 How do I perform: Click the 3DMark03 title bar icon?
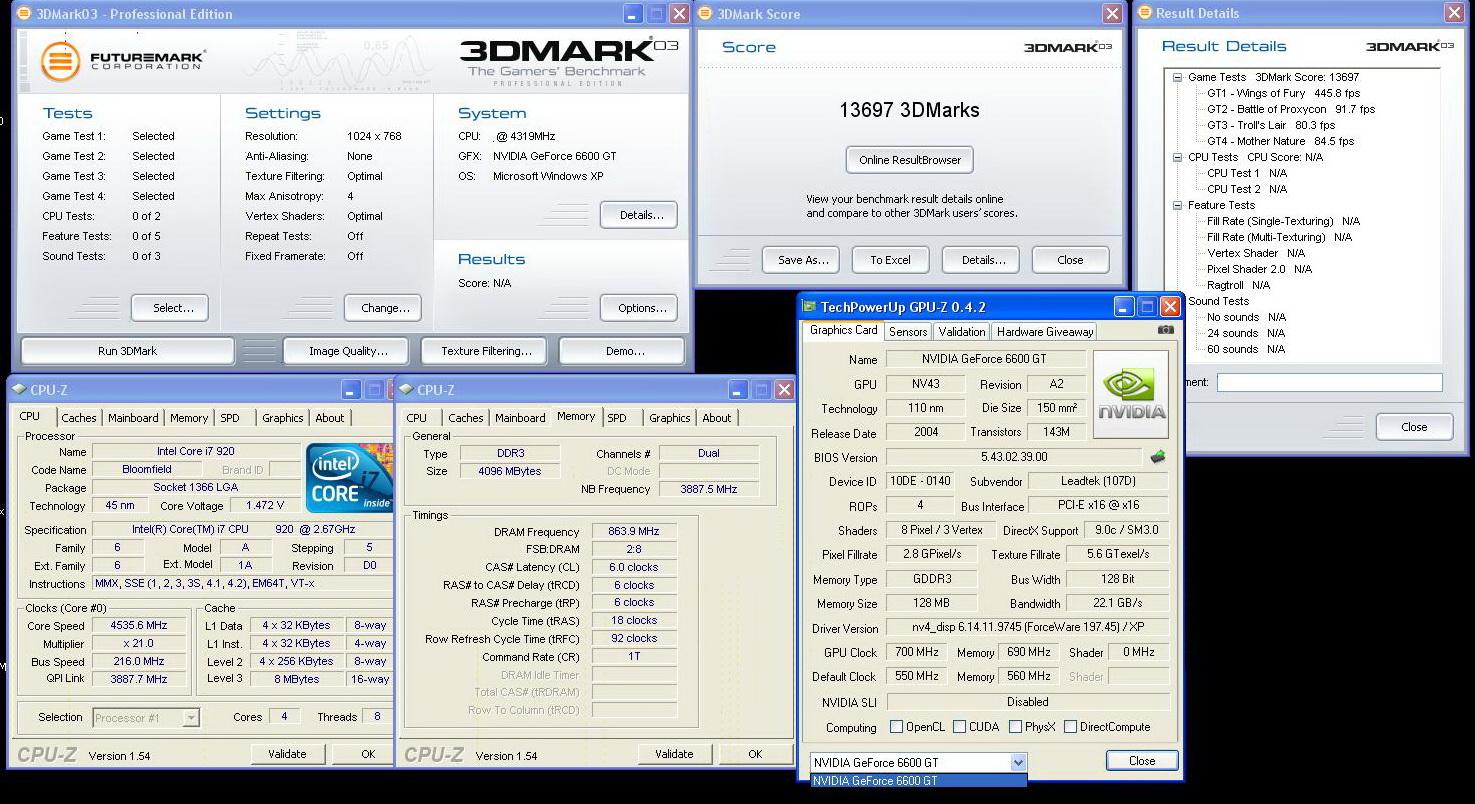pos(24,14)
